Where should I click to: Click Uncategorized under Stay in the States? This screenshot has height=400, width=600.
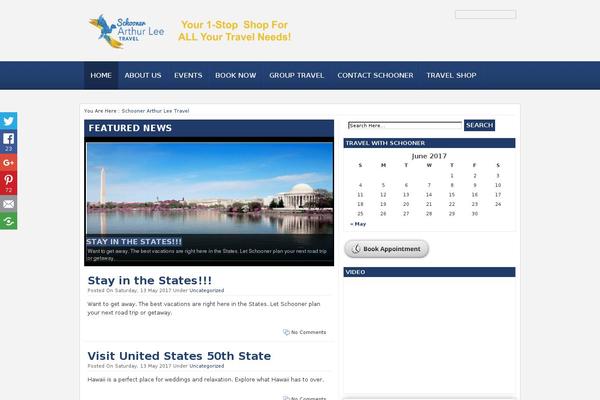point(207,291)
